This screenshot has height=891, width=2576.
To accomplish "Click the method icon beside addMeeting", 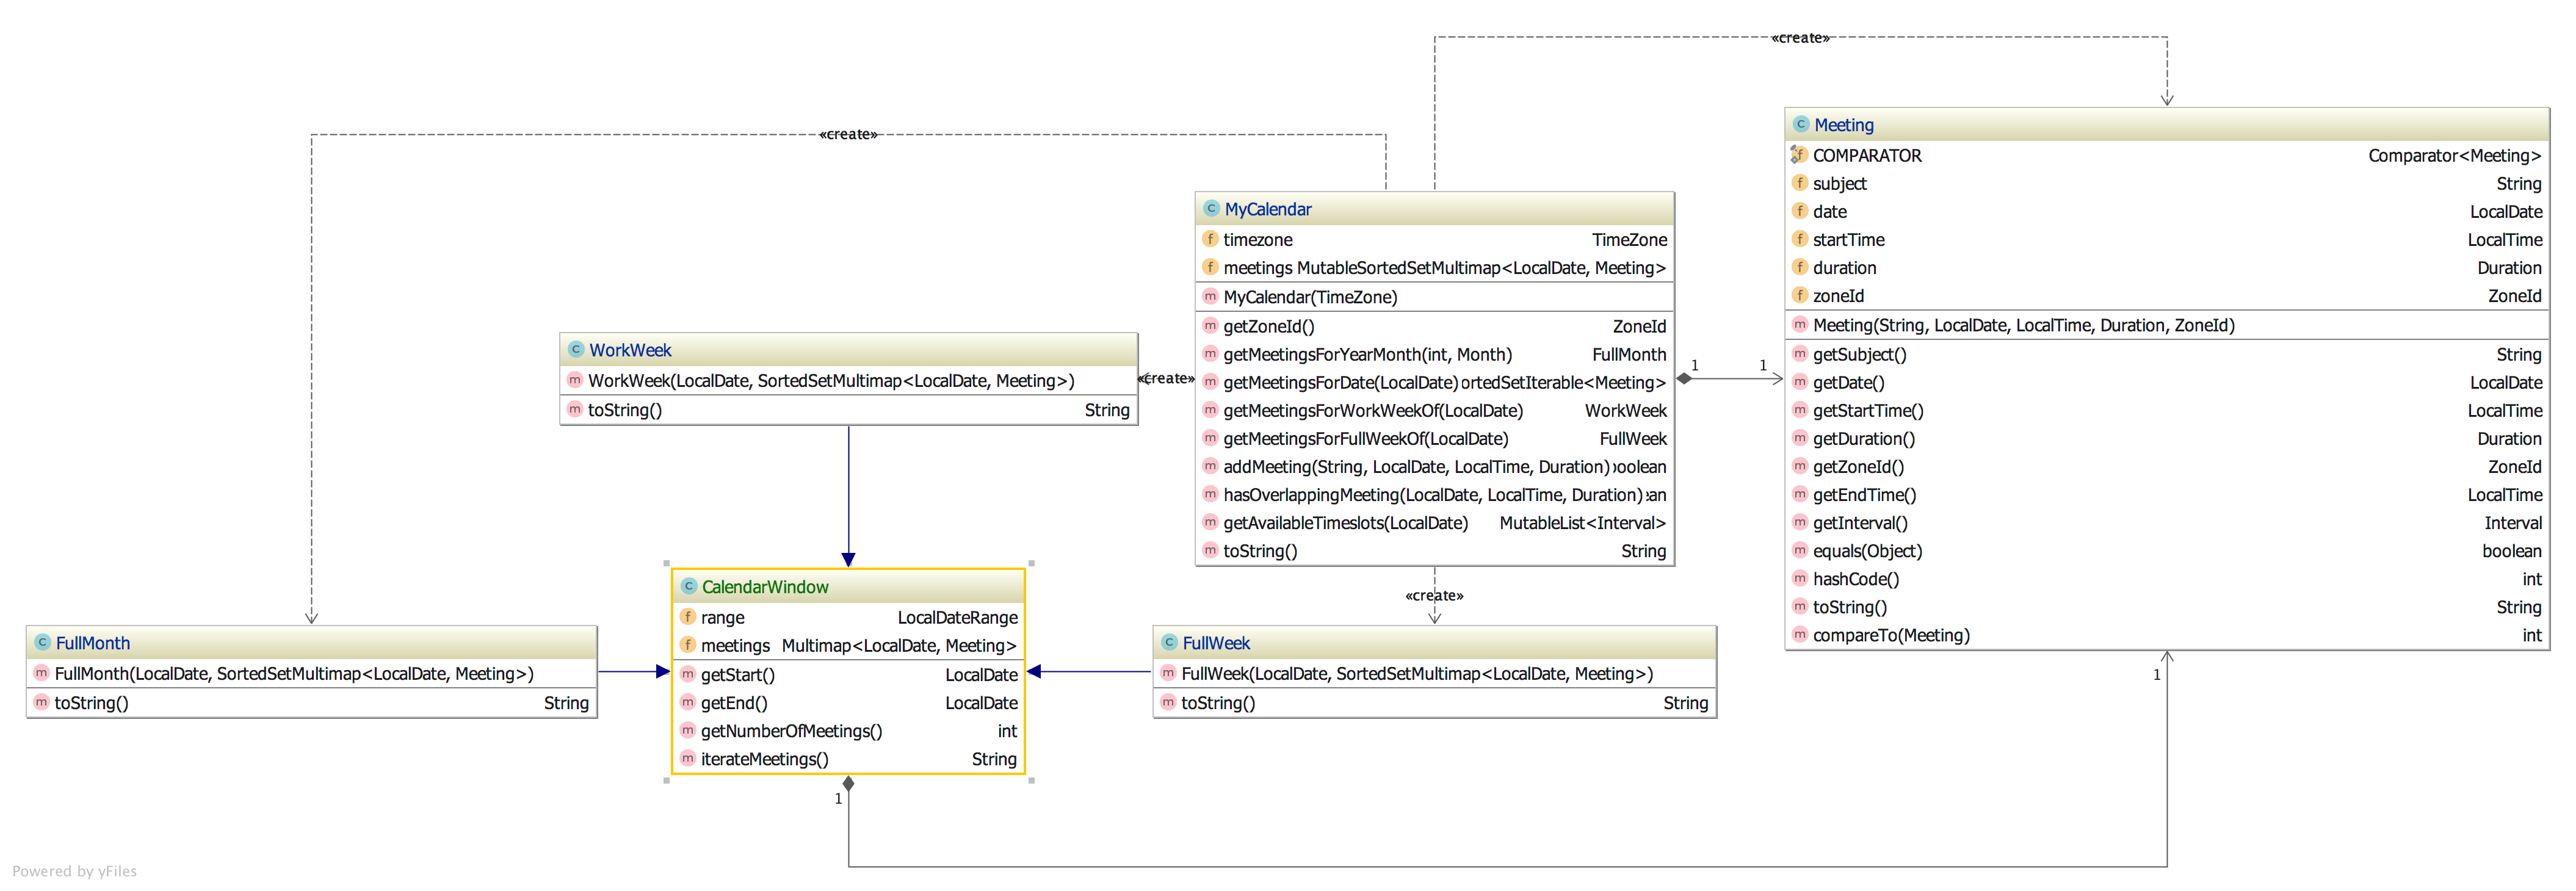I will click(x=1210, y=466).
